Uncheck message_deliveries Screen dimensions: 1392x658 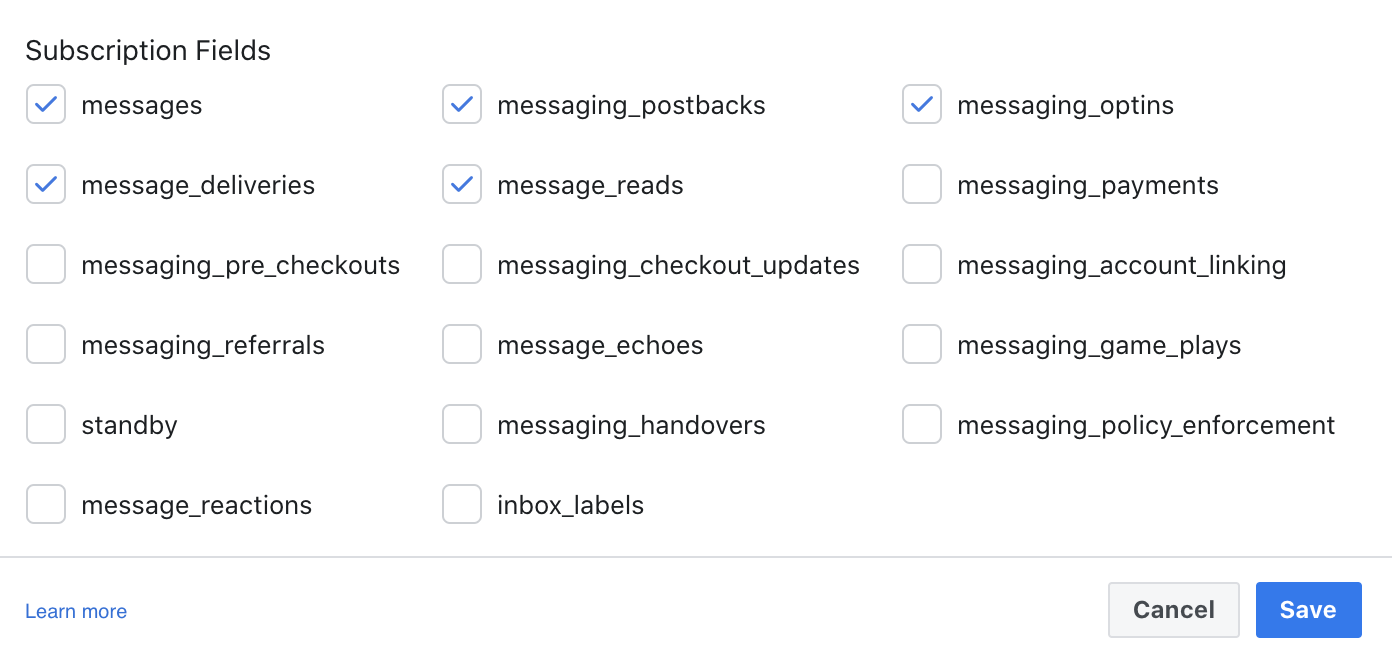click(x=46, y=184)
